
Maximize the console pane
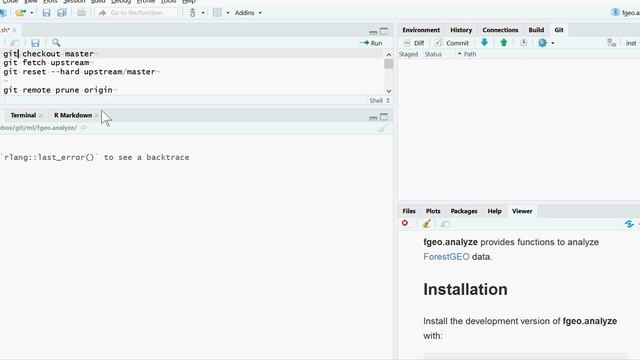click(384, 117)
